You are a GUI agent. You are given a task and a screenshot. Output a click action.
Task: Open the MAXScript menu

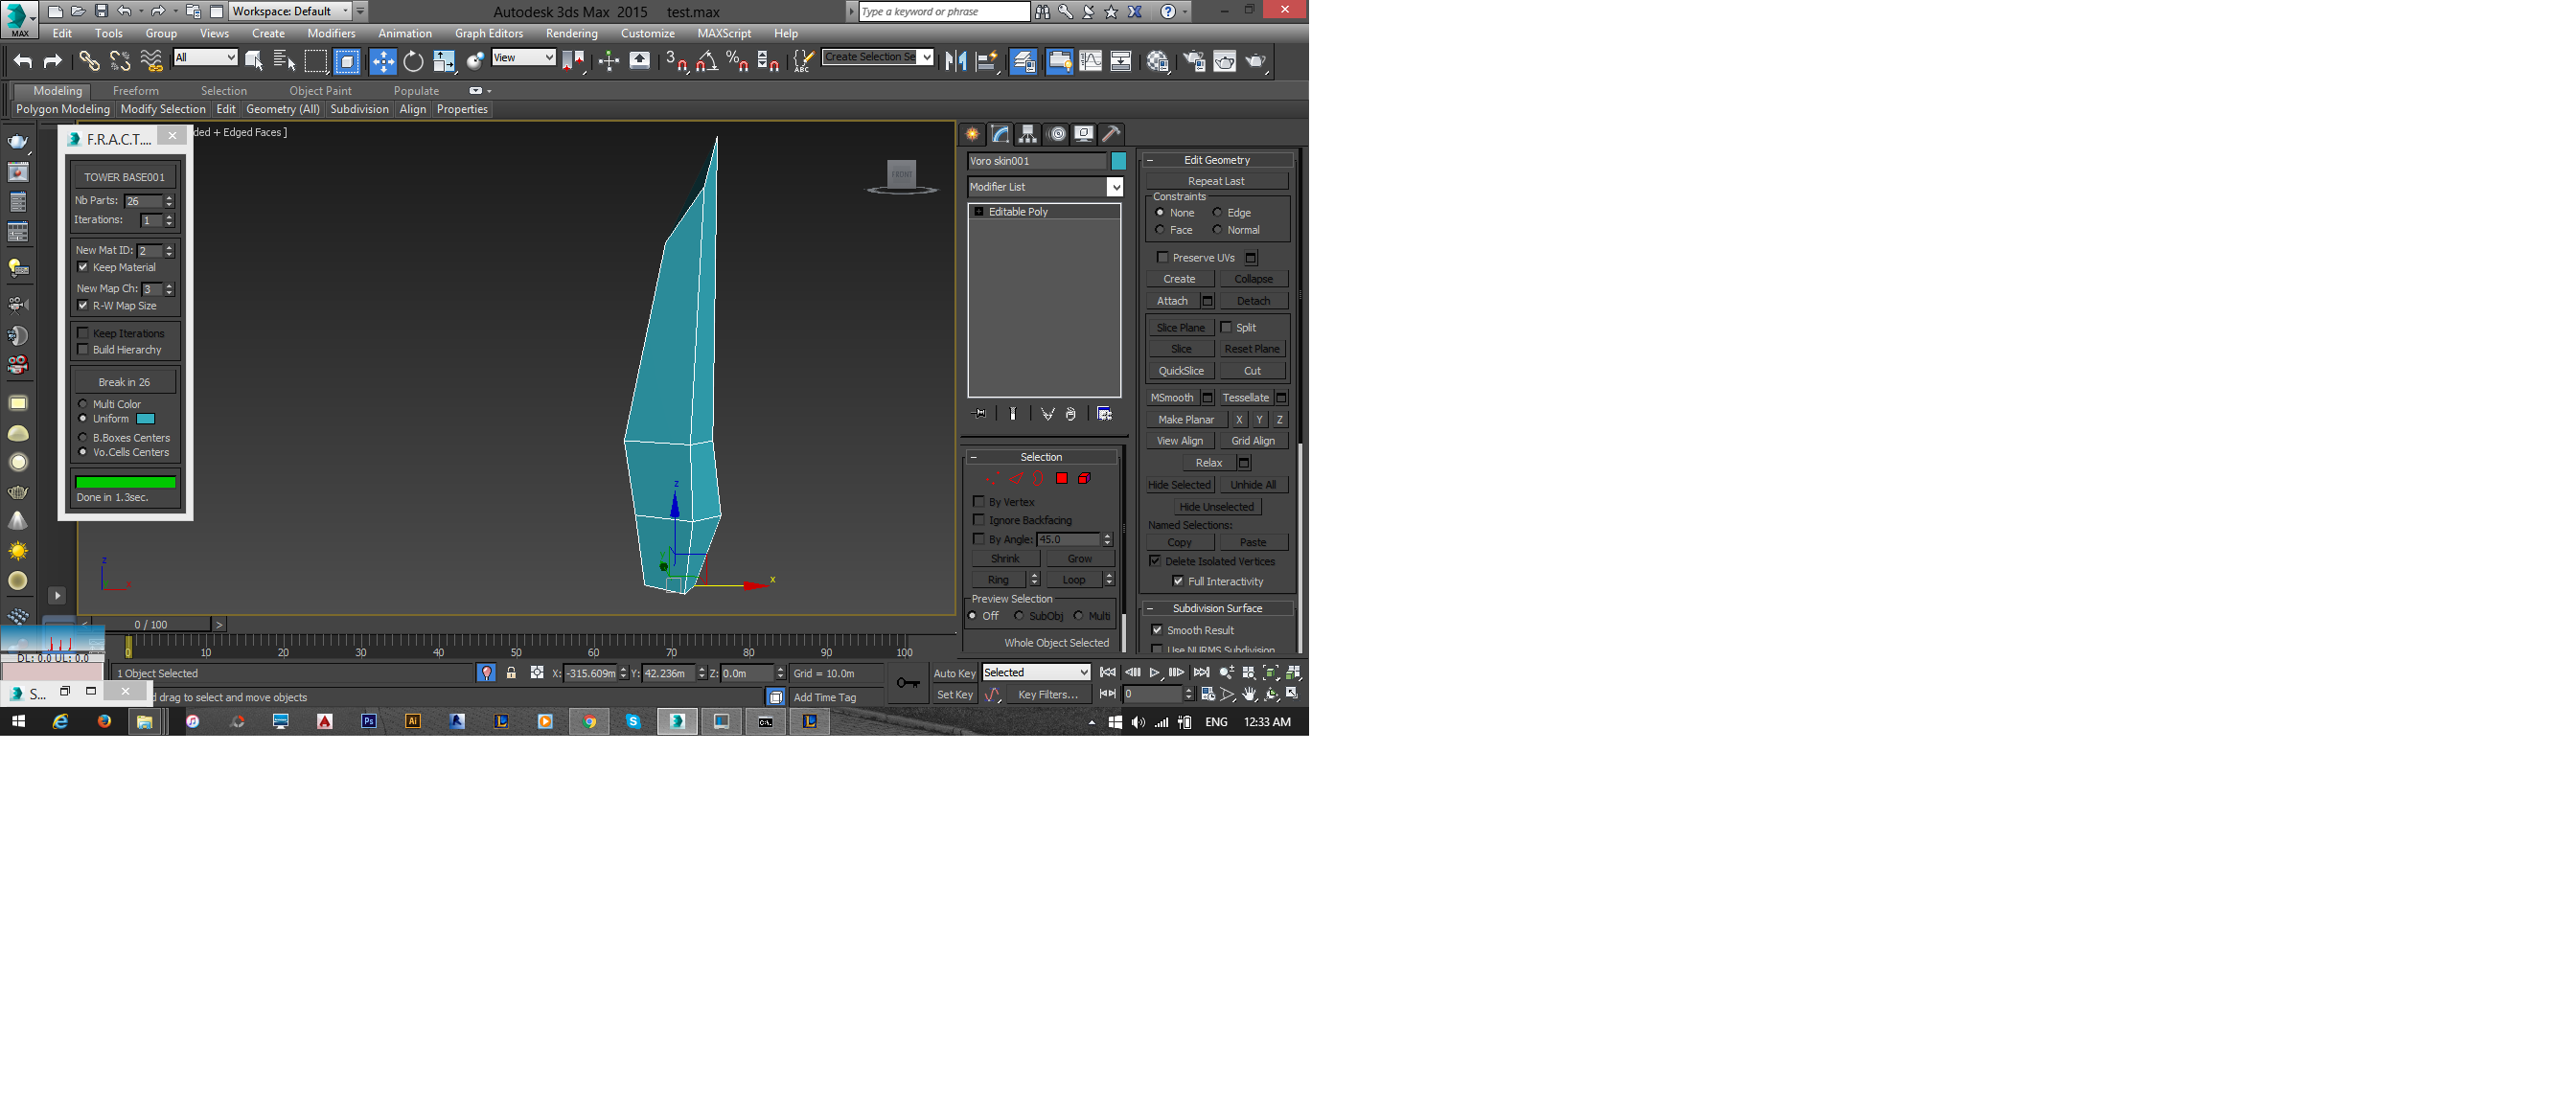pos(724,33)
